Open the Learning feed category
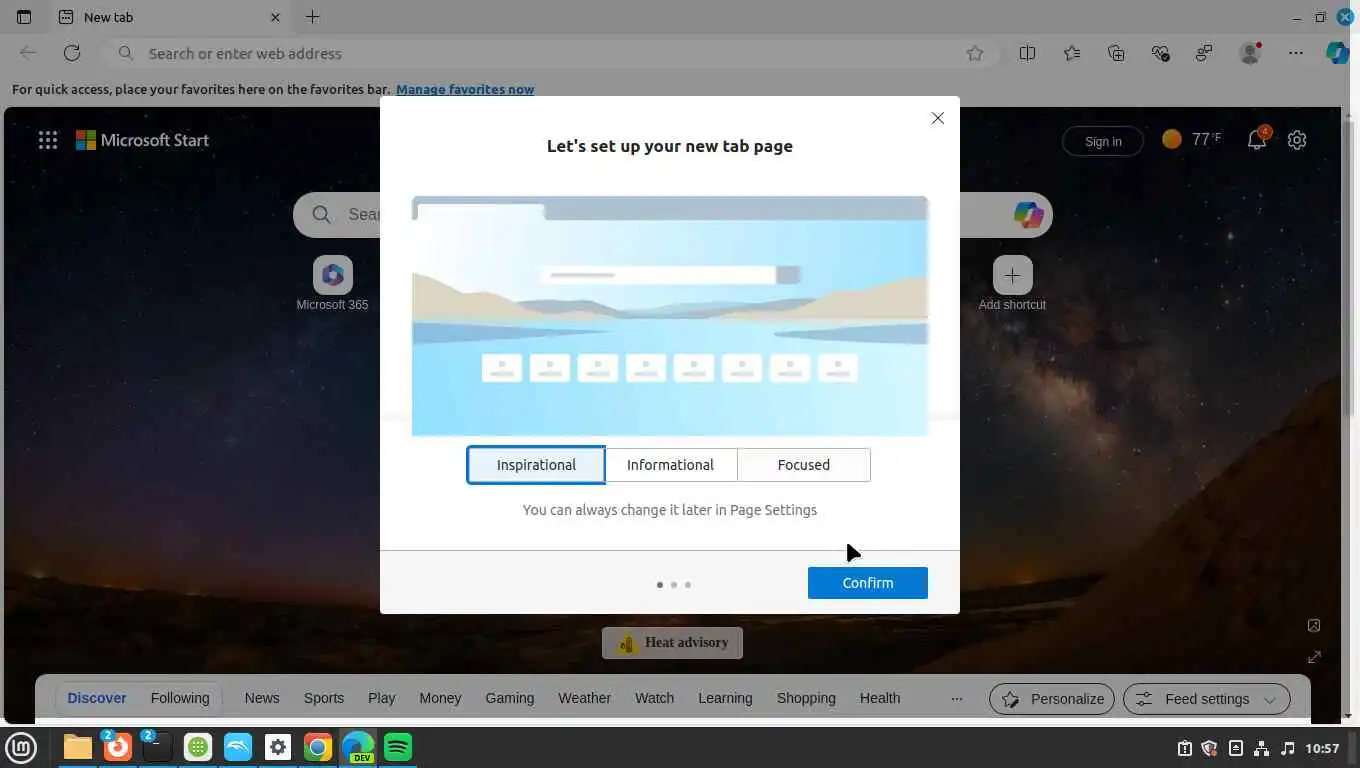Screen dimensions: 1360x768 tap(725, 698)
